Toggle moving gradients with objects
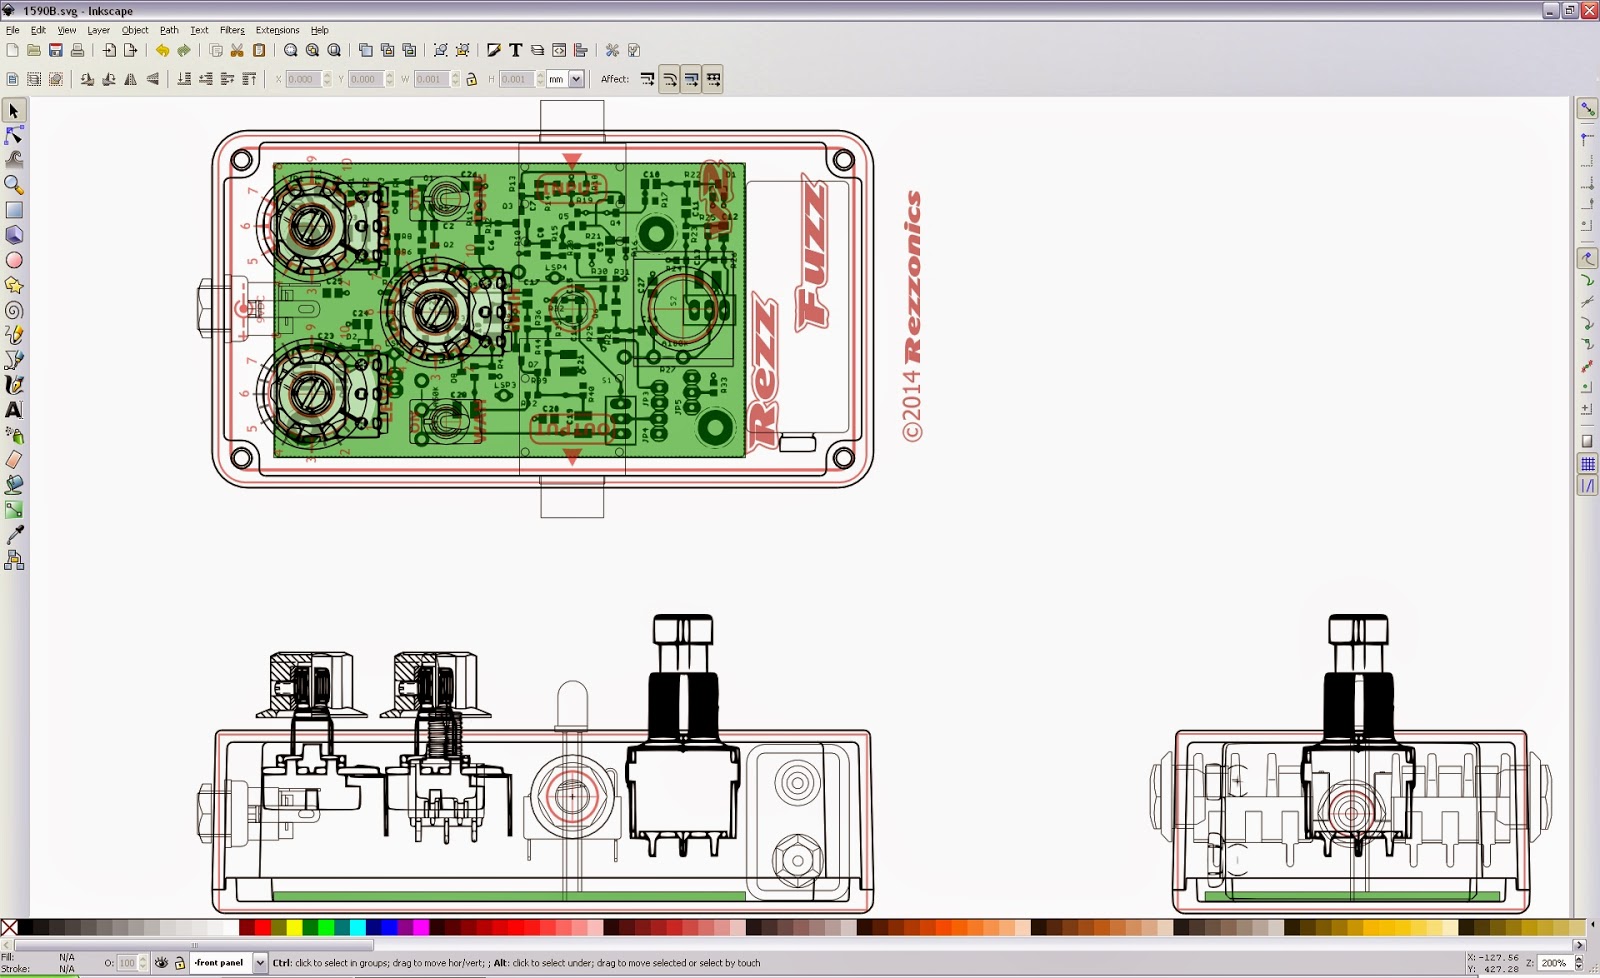The image size is (1600, 978). pos(692,79)
